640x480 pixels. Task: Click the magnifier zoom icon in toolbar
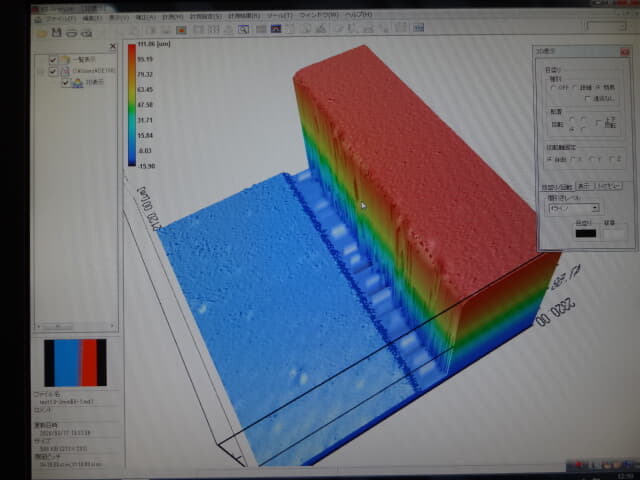coord(243,30)
